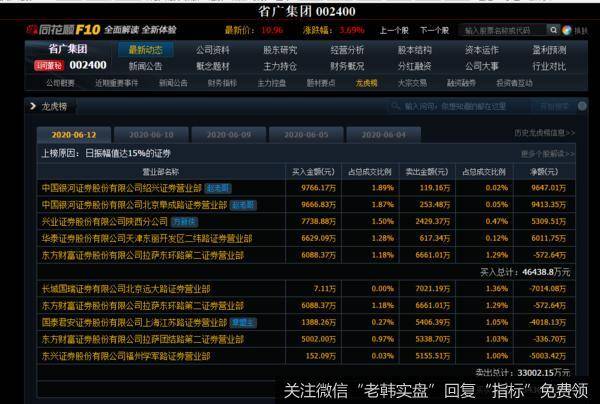
Task: Click the 9766.17万 buy amount cell
Action: click(318, 188)
